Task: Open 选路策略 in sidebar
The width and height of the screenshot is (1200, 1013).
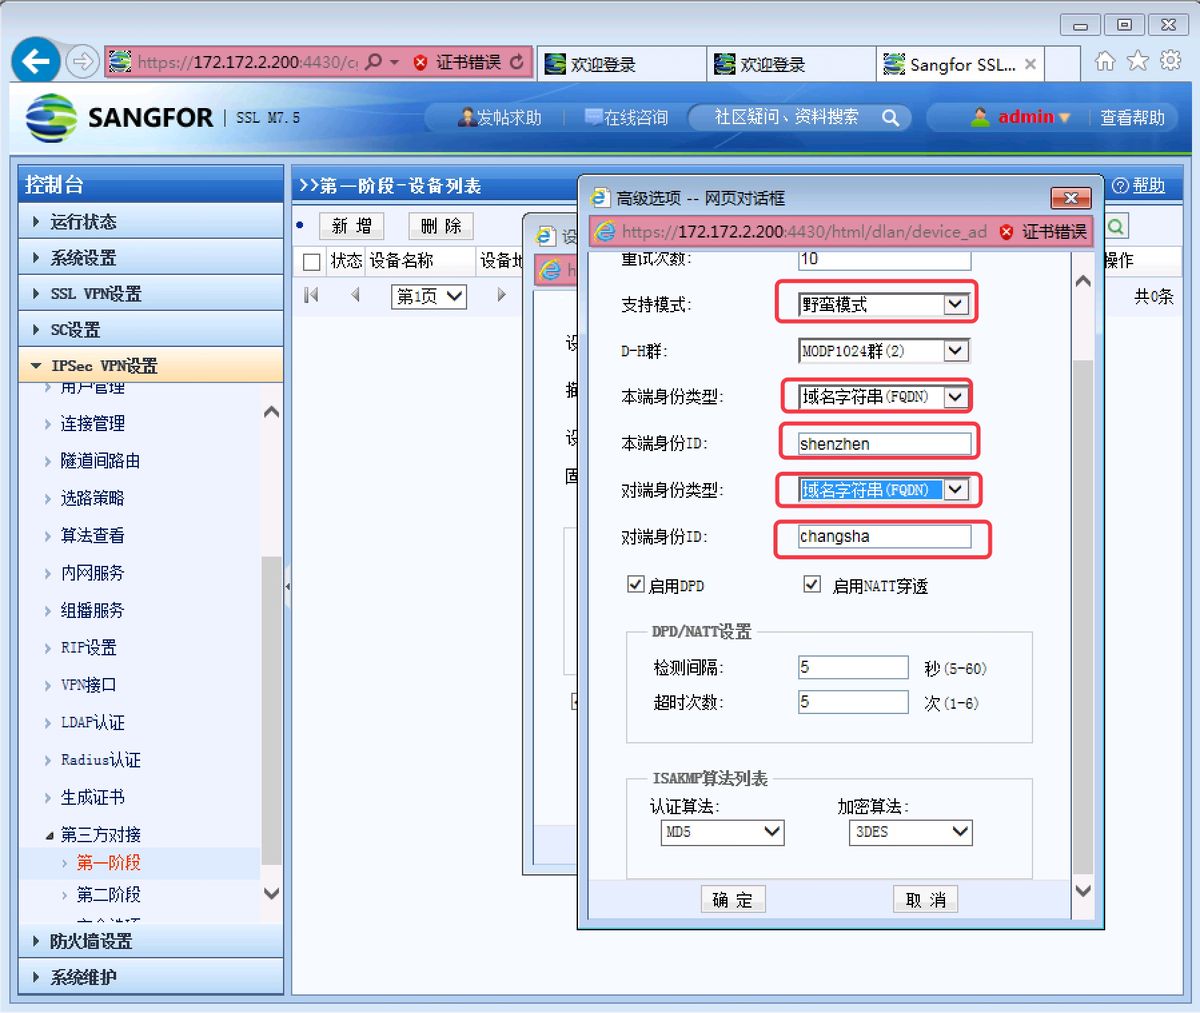Action: [93, 498]
